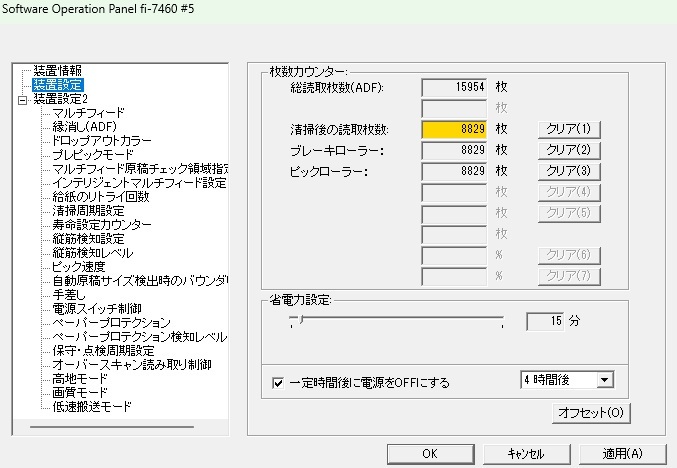Select the 装置設定 tree item
677x468 pixels.
57,85
